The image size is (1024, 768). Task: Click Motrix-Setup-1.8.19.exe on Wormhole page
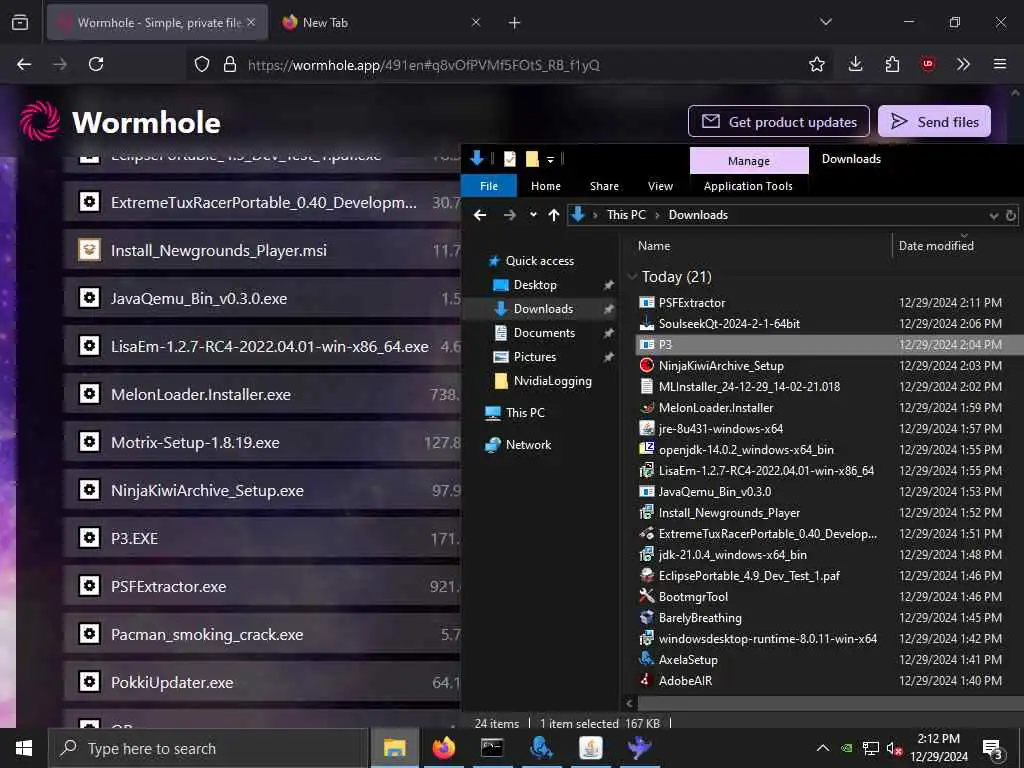point(195,442)
